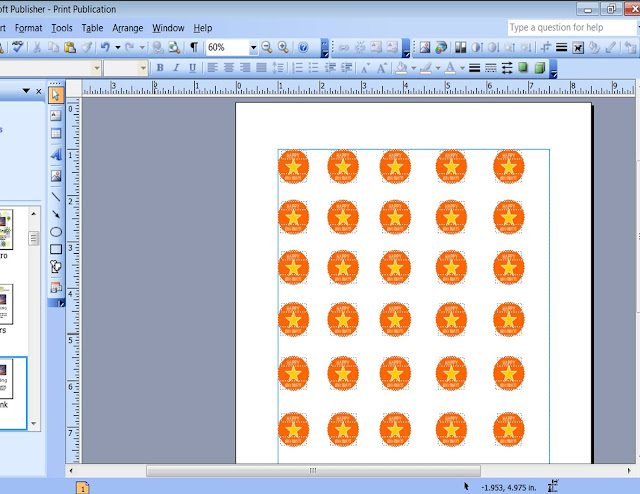Select the WordArt tool

tap(56, 154)
